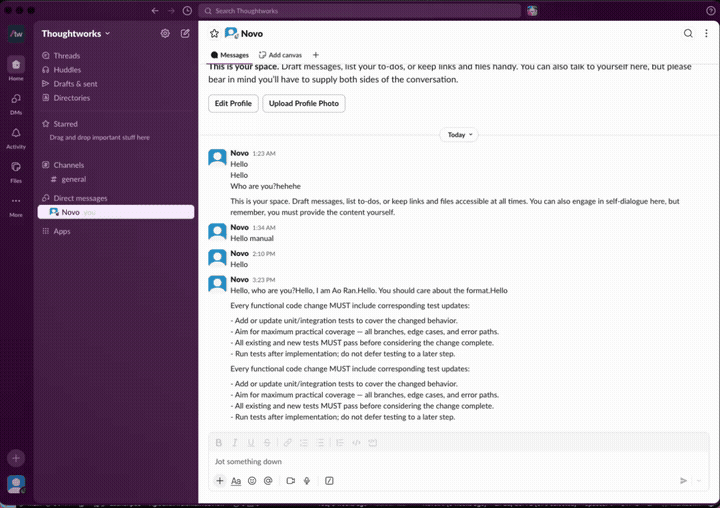720x508 pixels.
Task: Open send options dropdown arrow
Action: 699,480
